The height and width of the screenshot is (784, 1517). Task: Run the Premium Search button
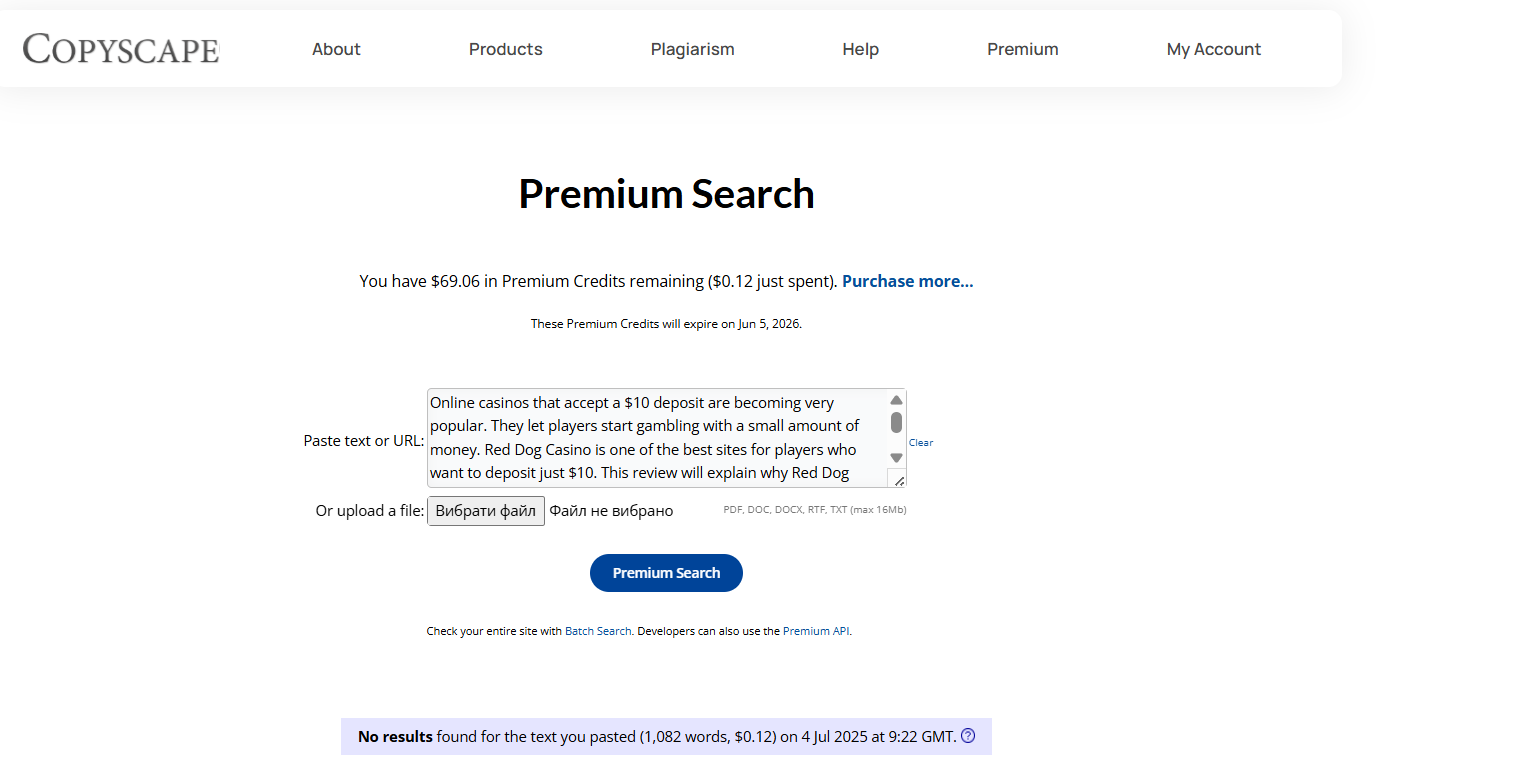[666, 573]
